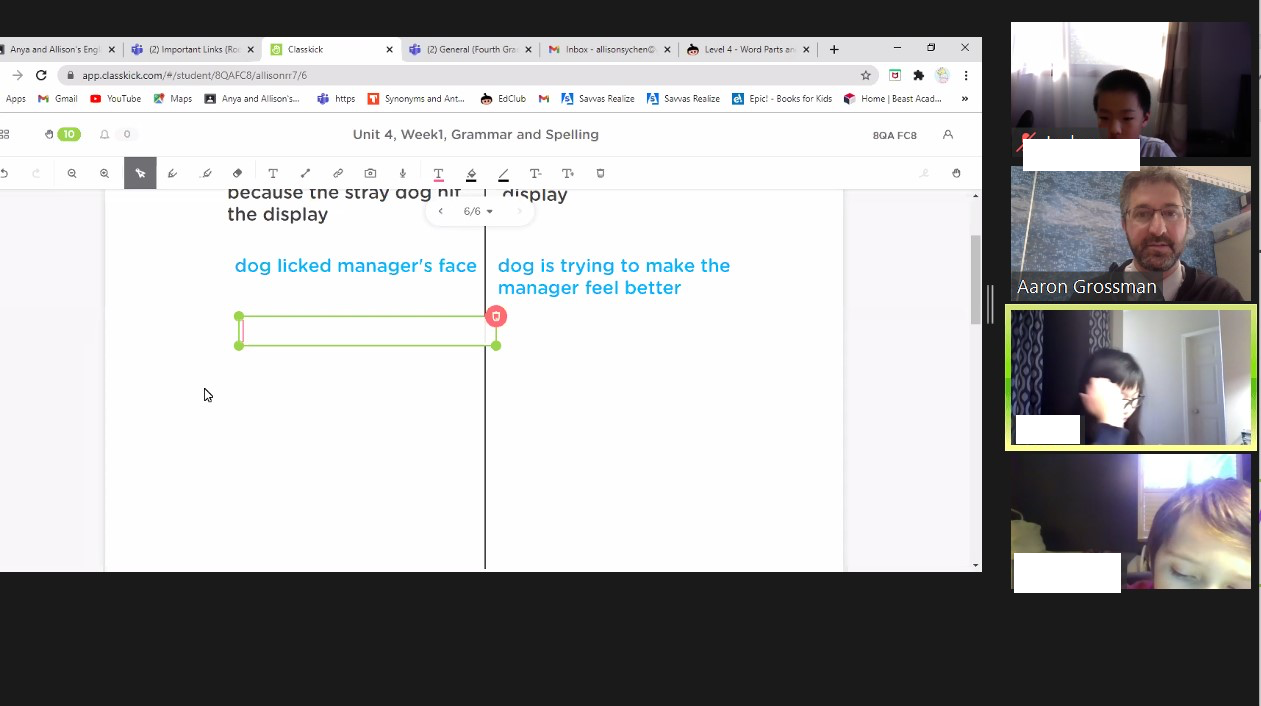Toggle the pointer select tool
The width and height of the screenshot is (1261, 706).
[140, 173]
